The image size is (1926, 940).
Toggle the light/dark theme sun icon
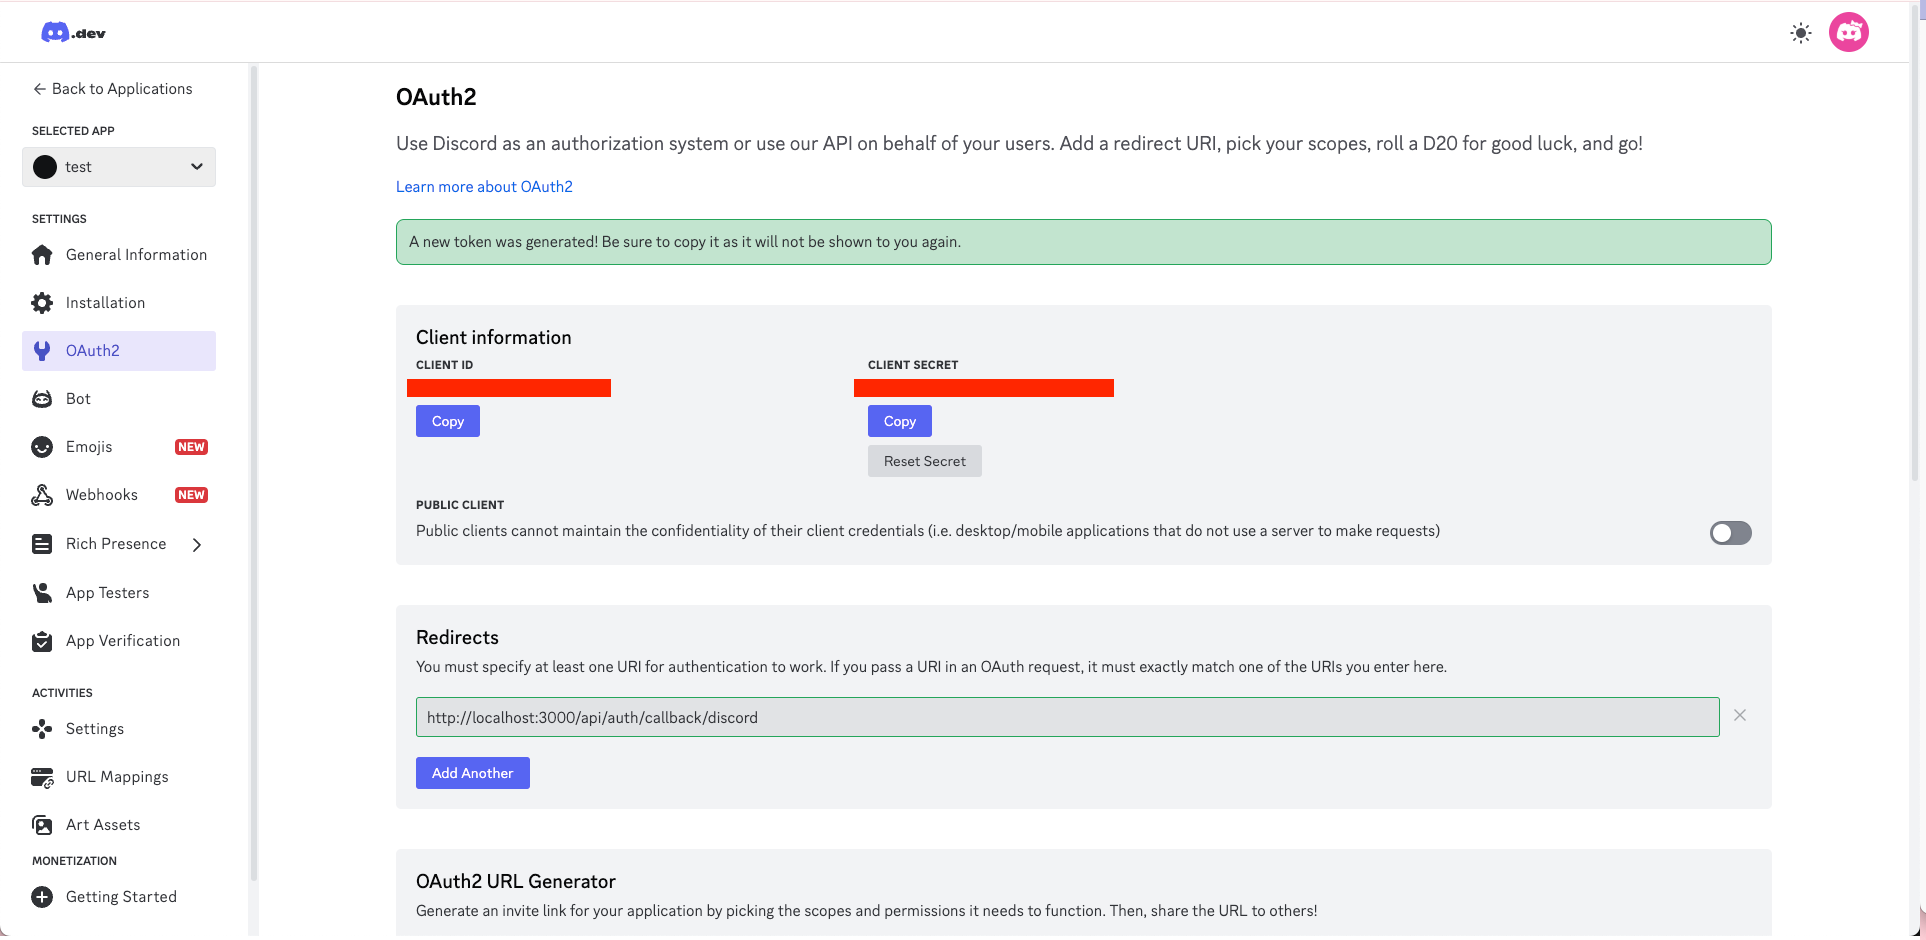(x=1801, y=33)
